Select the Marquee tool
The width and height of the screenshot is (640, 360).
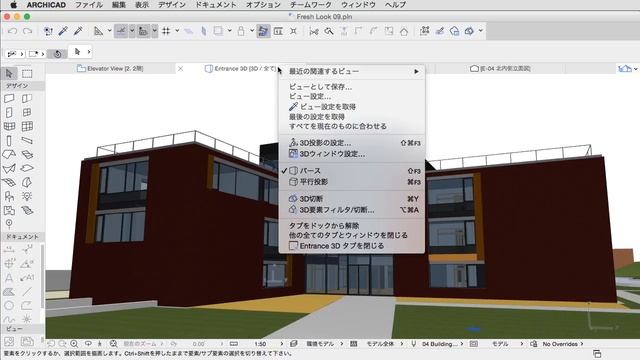coord(27,73)
